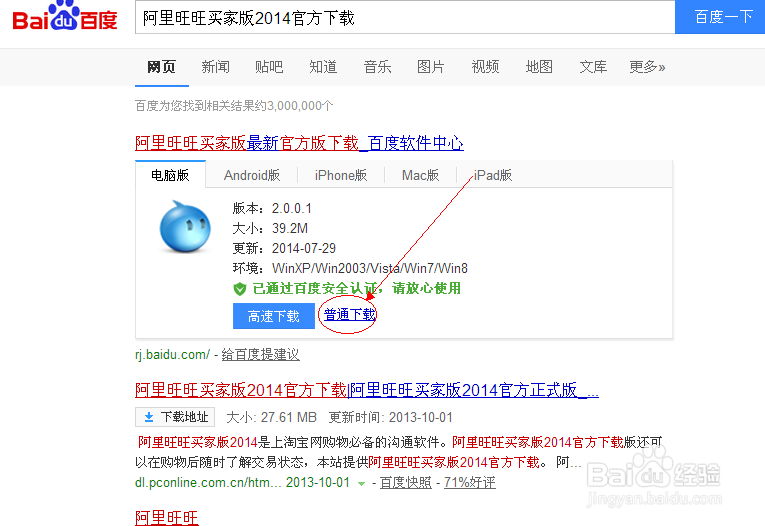Click the 已通过百度安全认证 text
Image resolution: width=765 pixels, height=526 pixels.
click(x=315, y=288)
